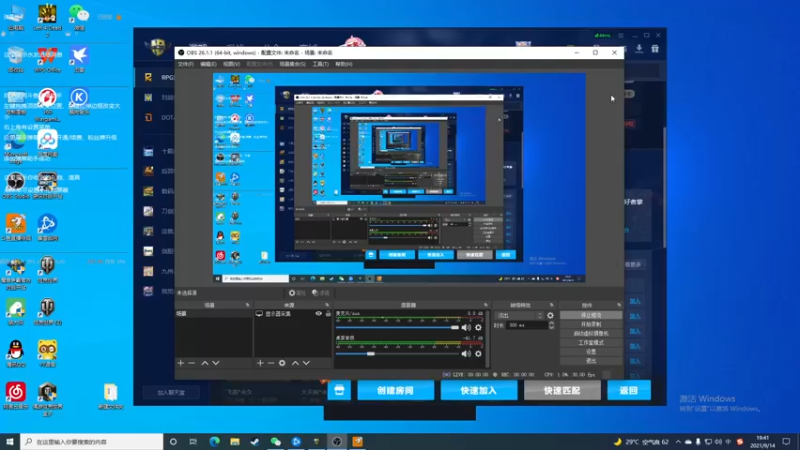
Task: Increase the transition duration with the up stepper
Action: (551, 323)
